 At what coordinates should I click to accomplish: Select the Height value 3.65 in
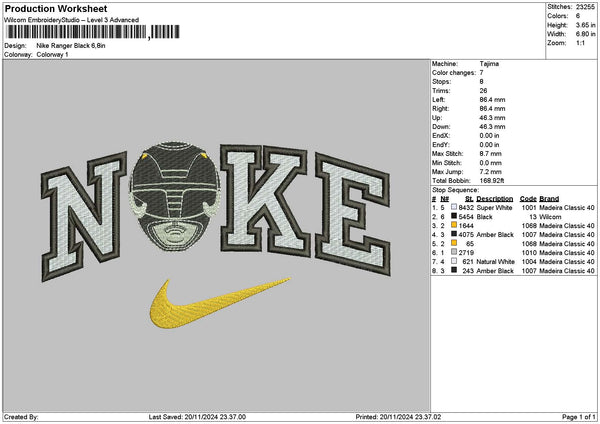click(x=585, y=25)
